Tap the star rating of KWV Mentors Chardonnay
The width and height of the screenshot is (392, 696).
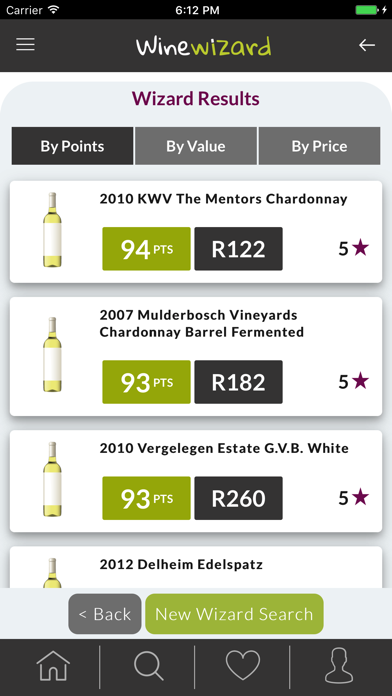(354, 249)
